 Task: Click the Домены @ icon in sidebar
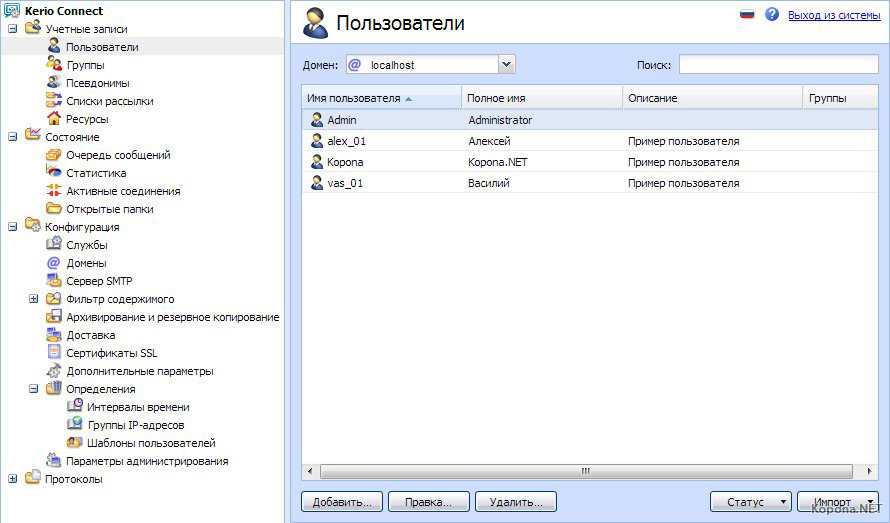click(54, 263)
